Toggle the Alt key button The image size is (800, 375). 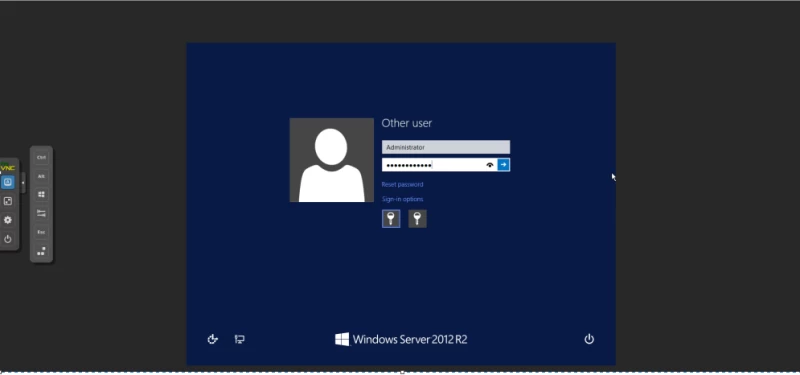[41, 176]
